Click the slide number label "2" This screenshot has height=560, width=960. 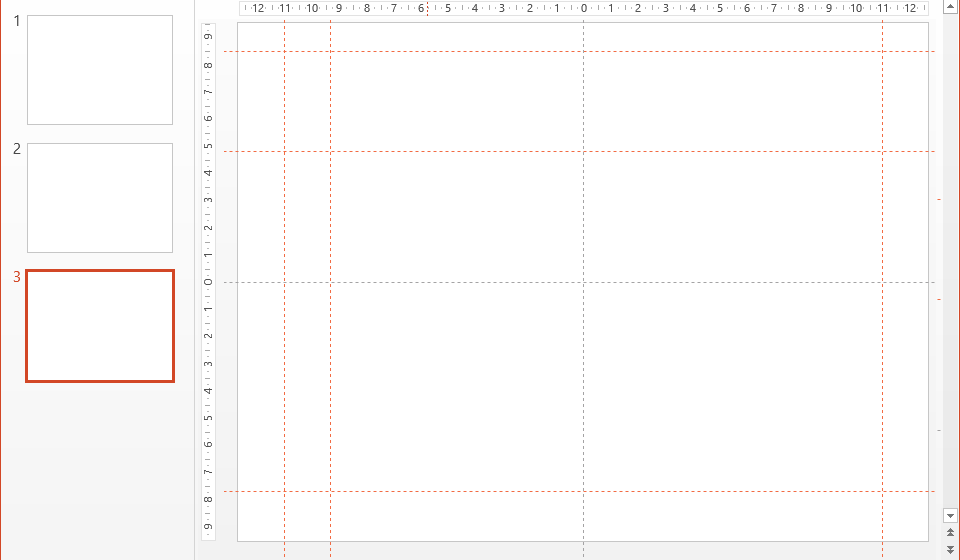click(x=17, y=149)
